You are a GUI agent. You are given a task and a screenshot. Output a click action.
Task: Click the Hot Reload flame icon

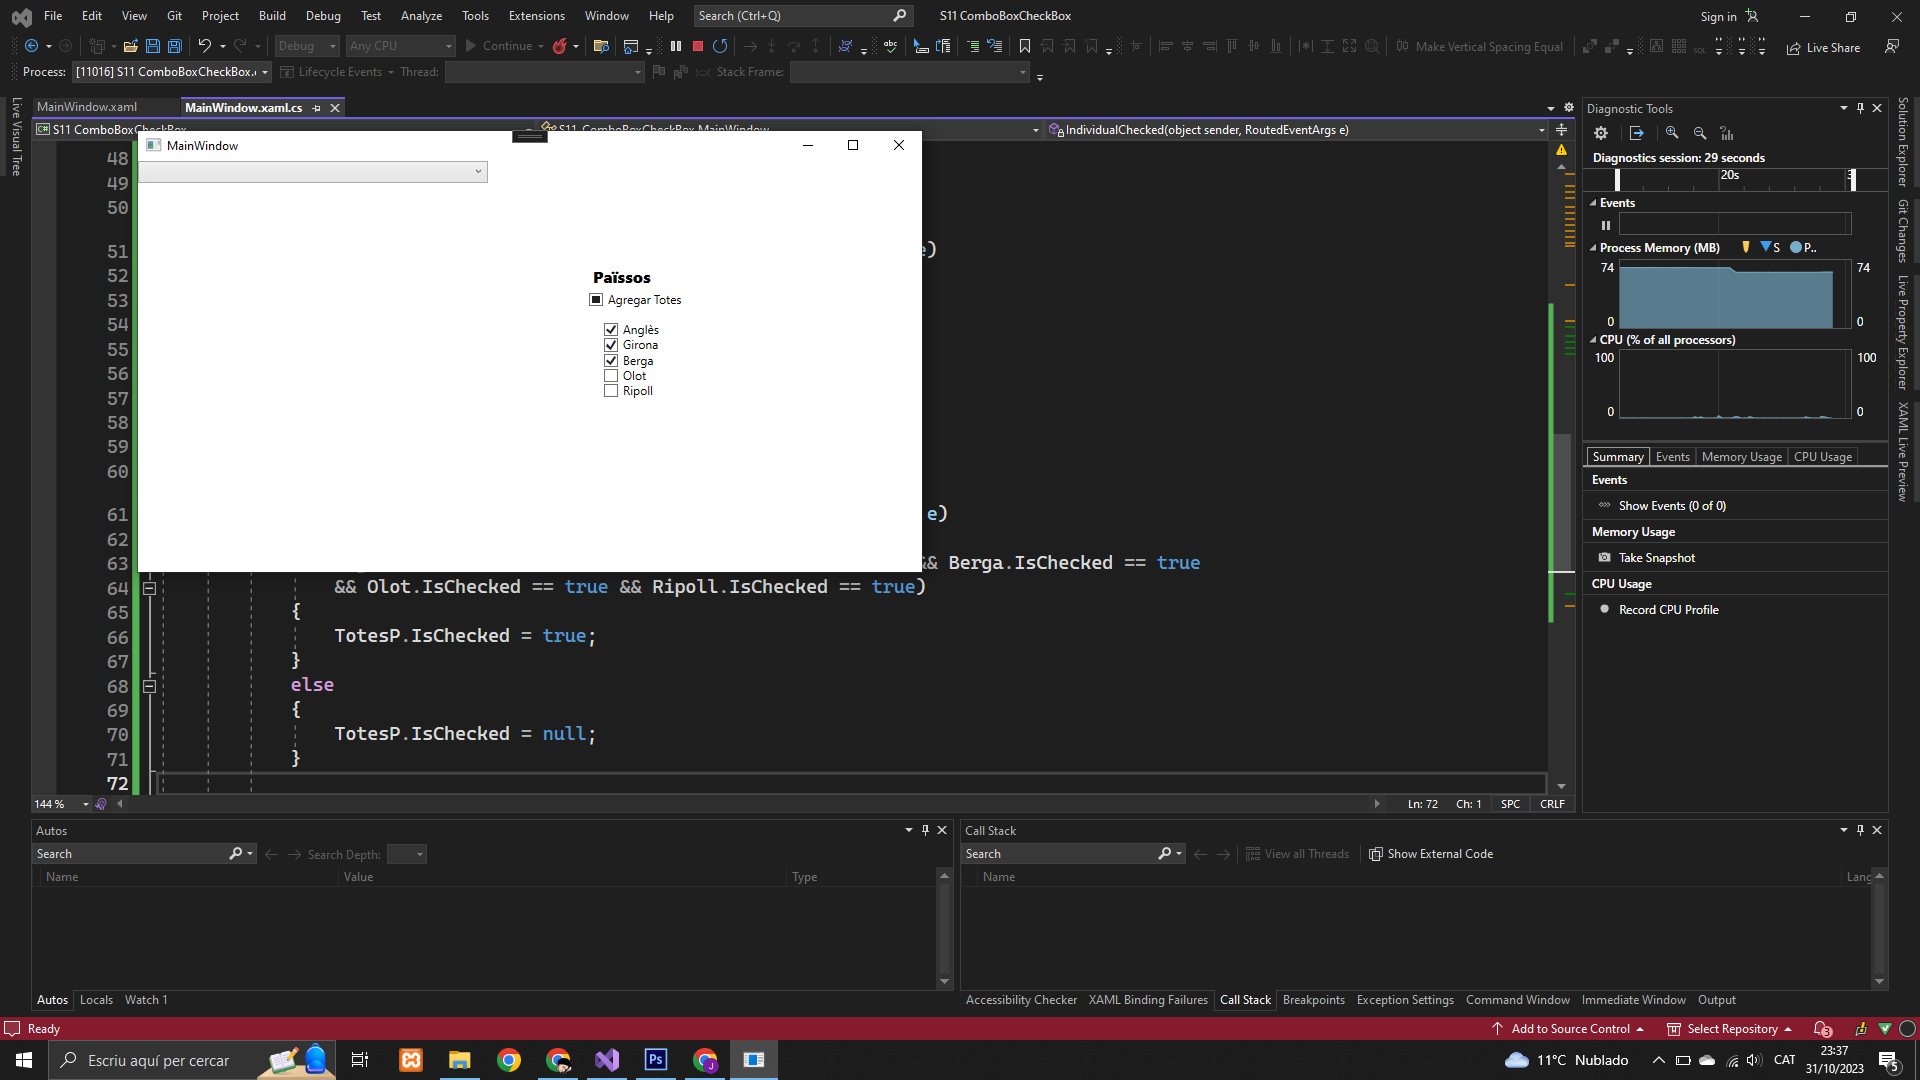pyautogui.click(x=560, y=46)
